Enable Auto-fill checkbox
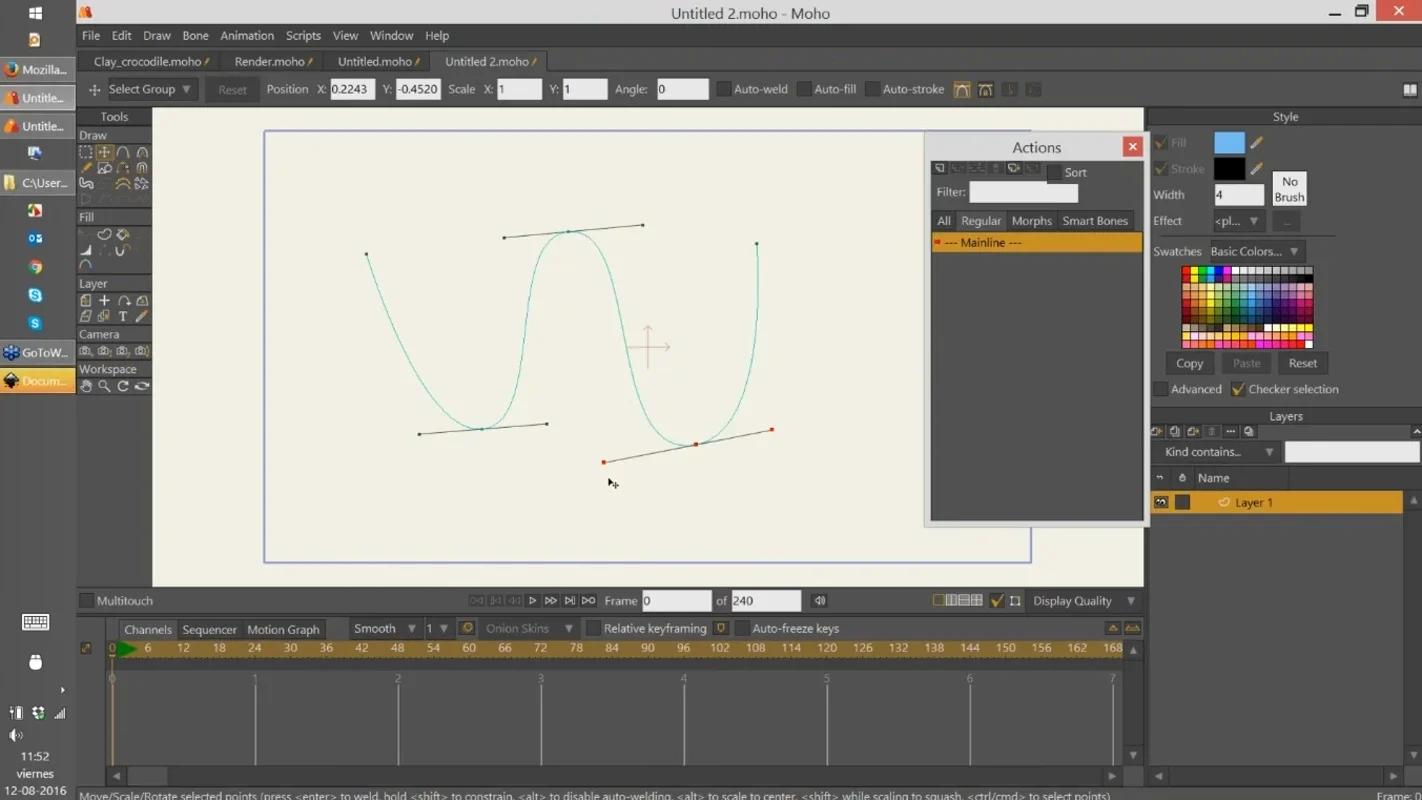The width and height of the screenshot is (1422, 800). coord(803,89)
